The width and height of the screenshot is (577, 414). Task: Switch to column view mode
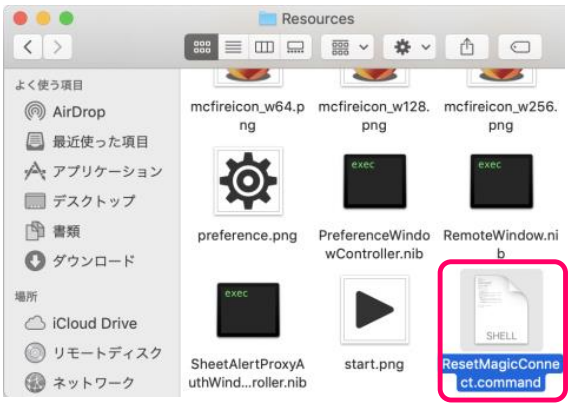click(264, 47)
